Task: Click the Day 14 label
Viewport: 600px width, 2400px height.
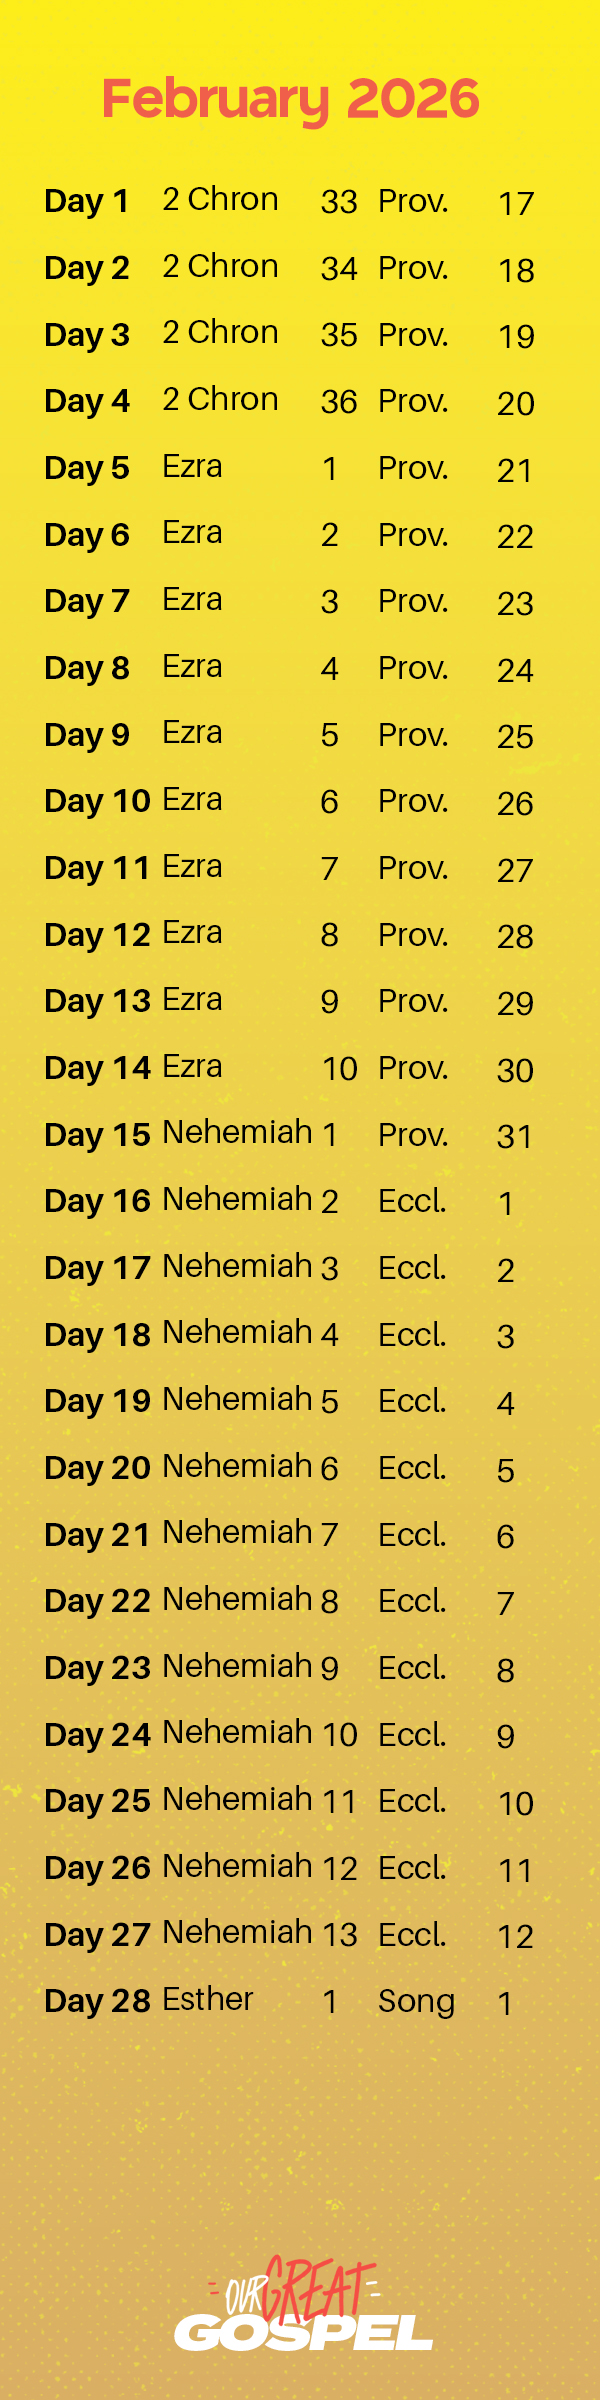Action: pyautogui.click(x=98, y=1068)
